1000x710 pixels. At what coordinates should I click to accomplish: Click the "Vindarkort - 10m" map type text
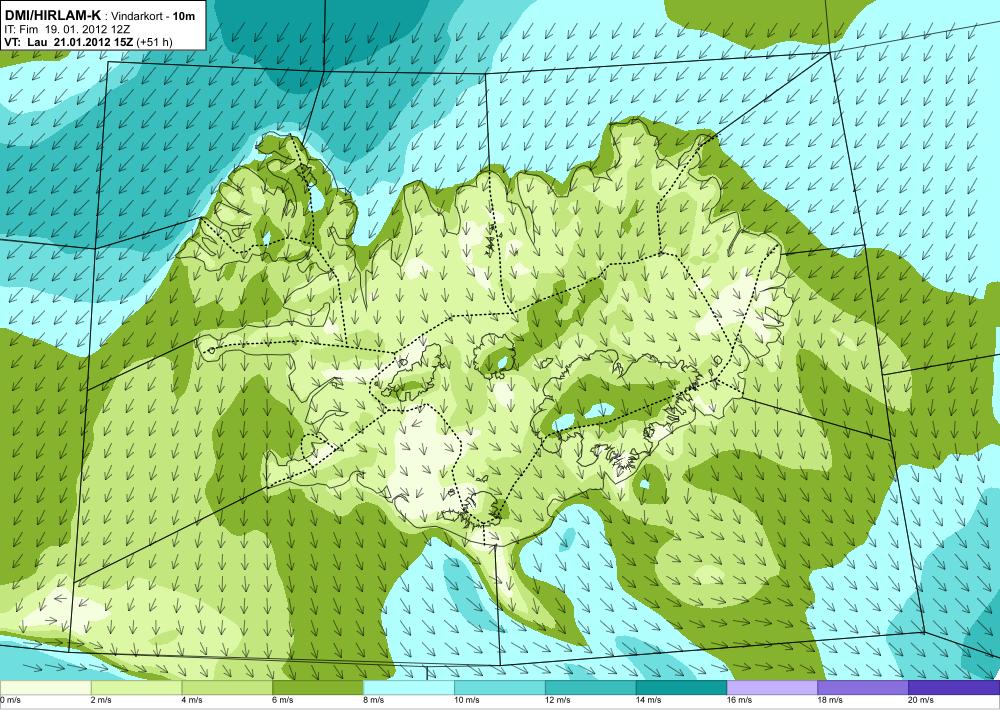point(153,16)
